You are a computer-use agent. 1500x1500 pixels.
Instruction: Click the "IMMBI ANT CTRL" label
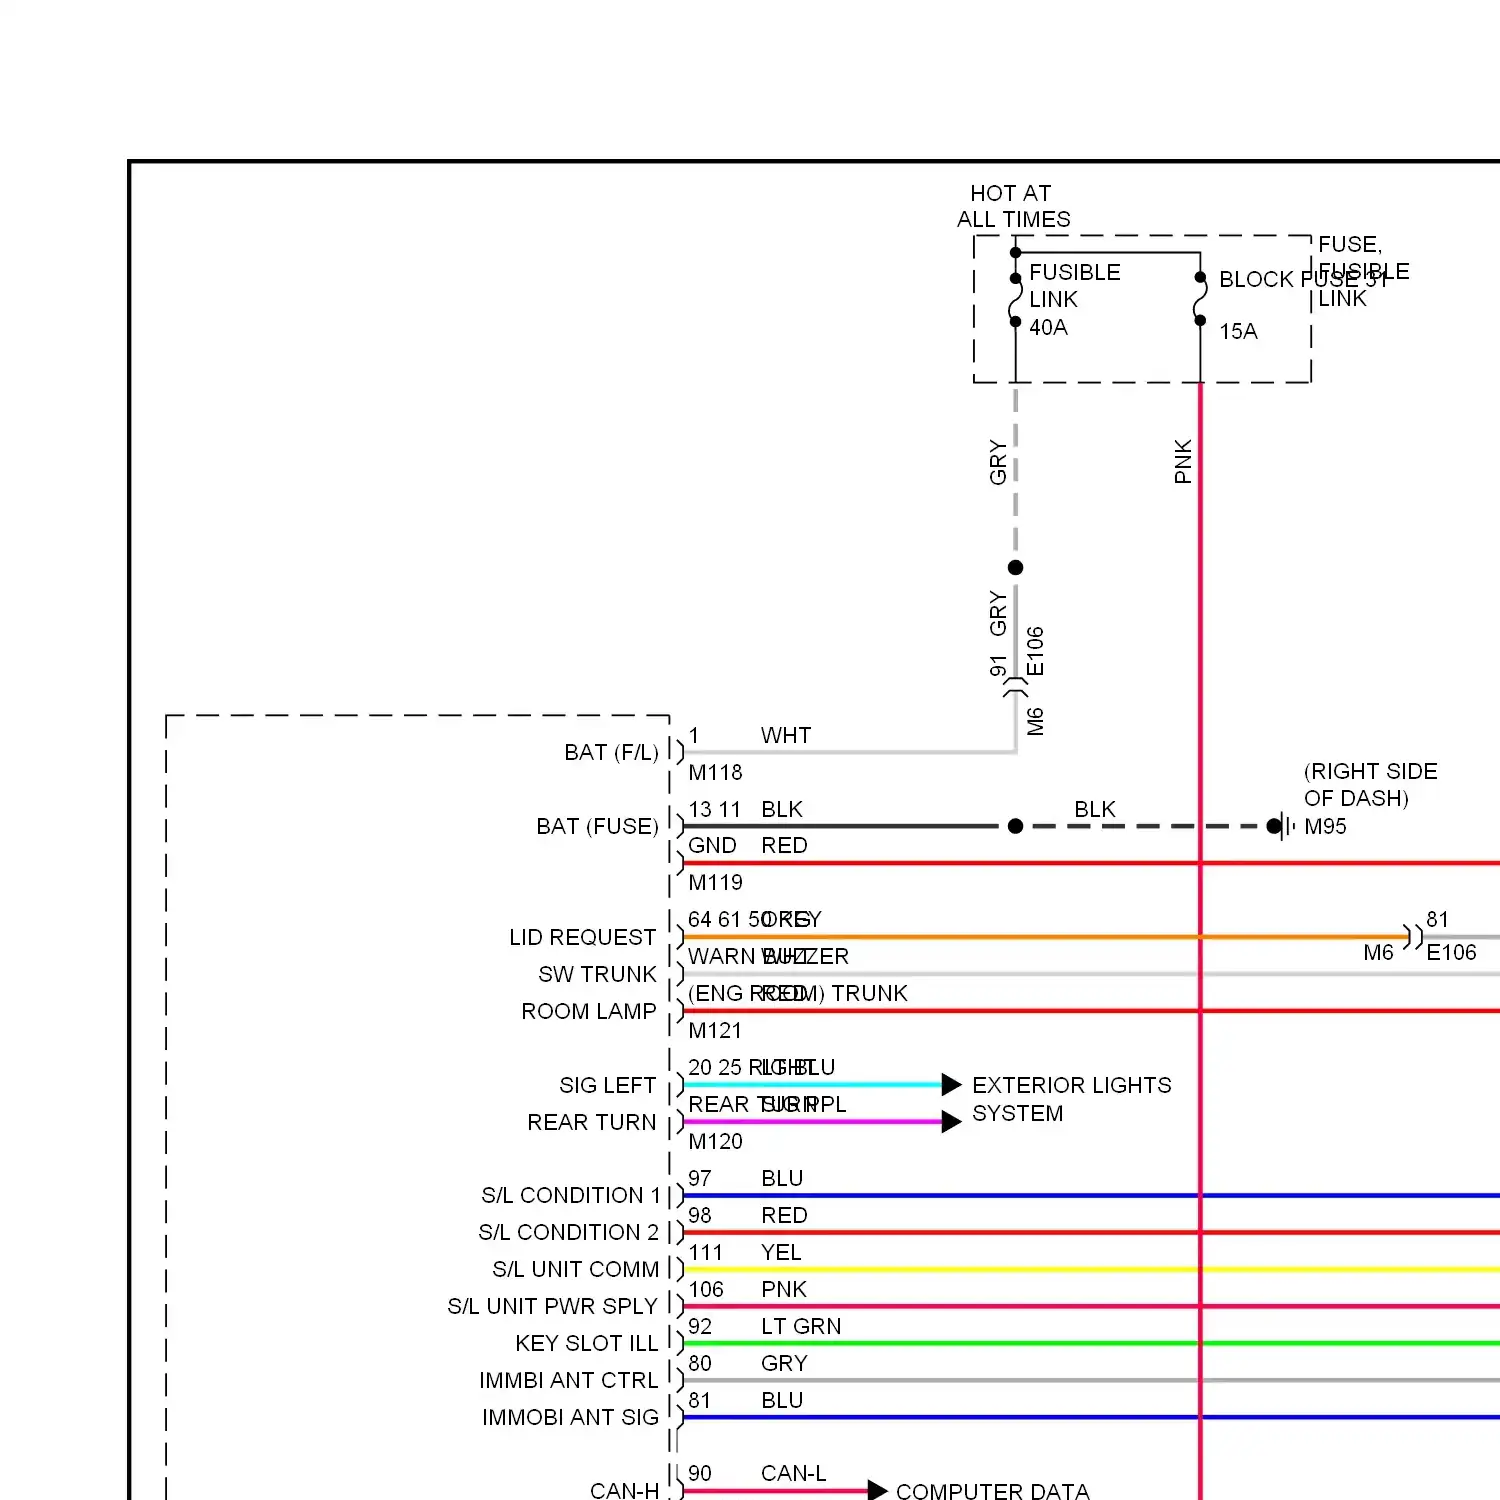pyautogui.click(x=568, y=1380)
